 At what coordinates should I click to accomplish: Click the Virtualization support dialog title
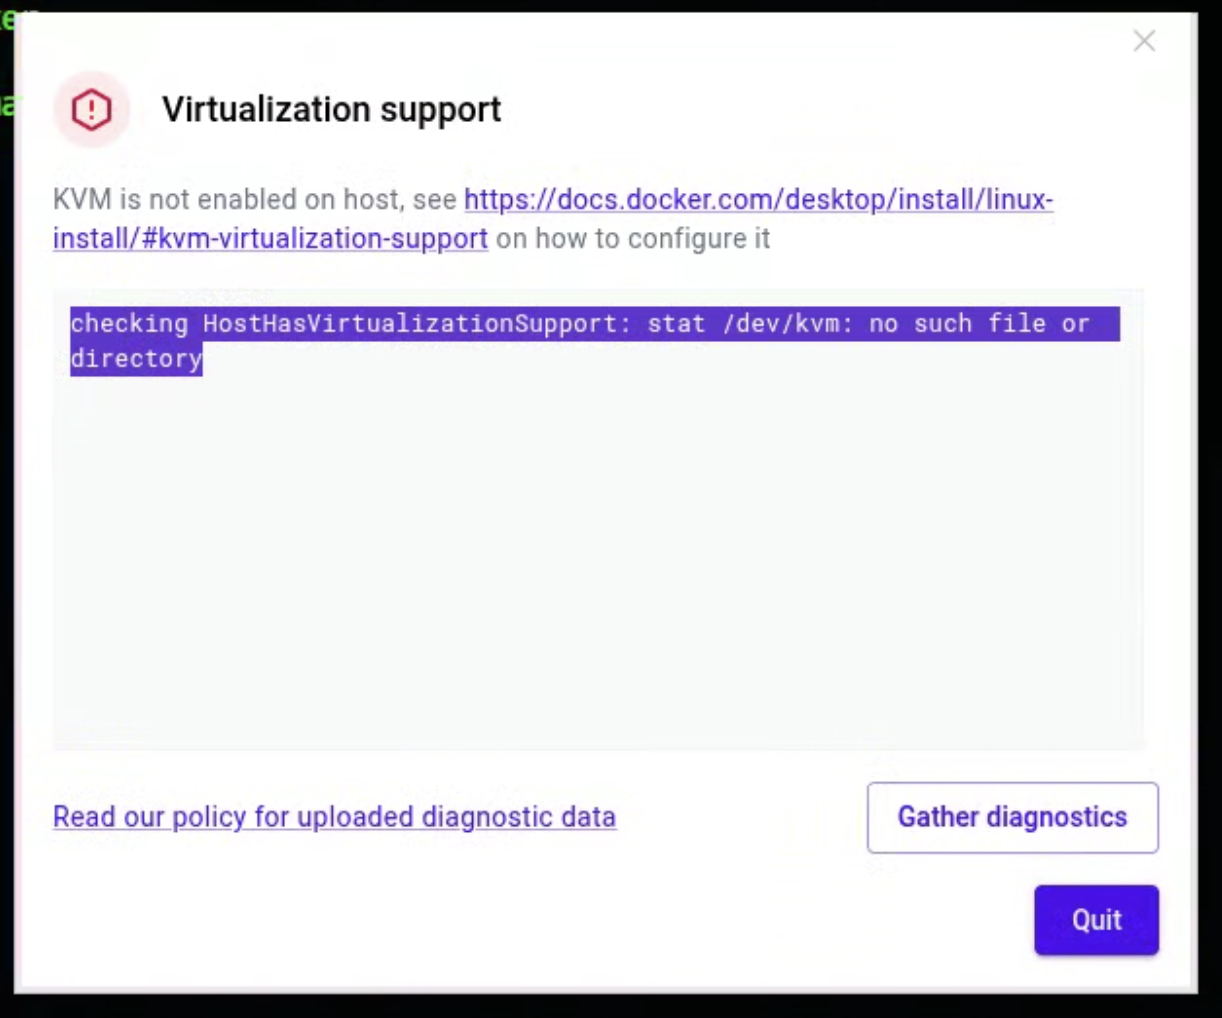tap(331, 109)
